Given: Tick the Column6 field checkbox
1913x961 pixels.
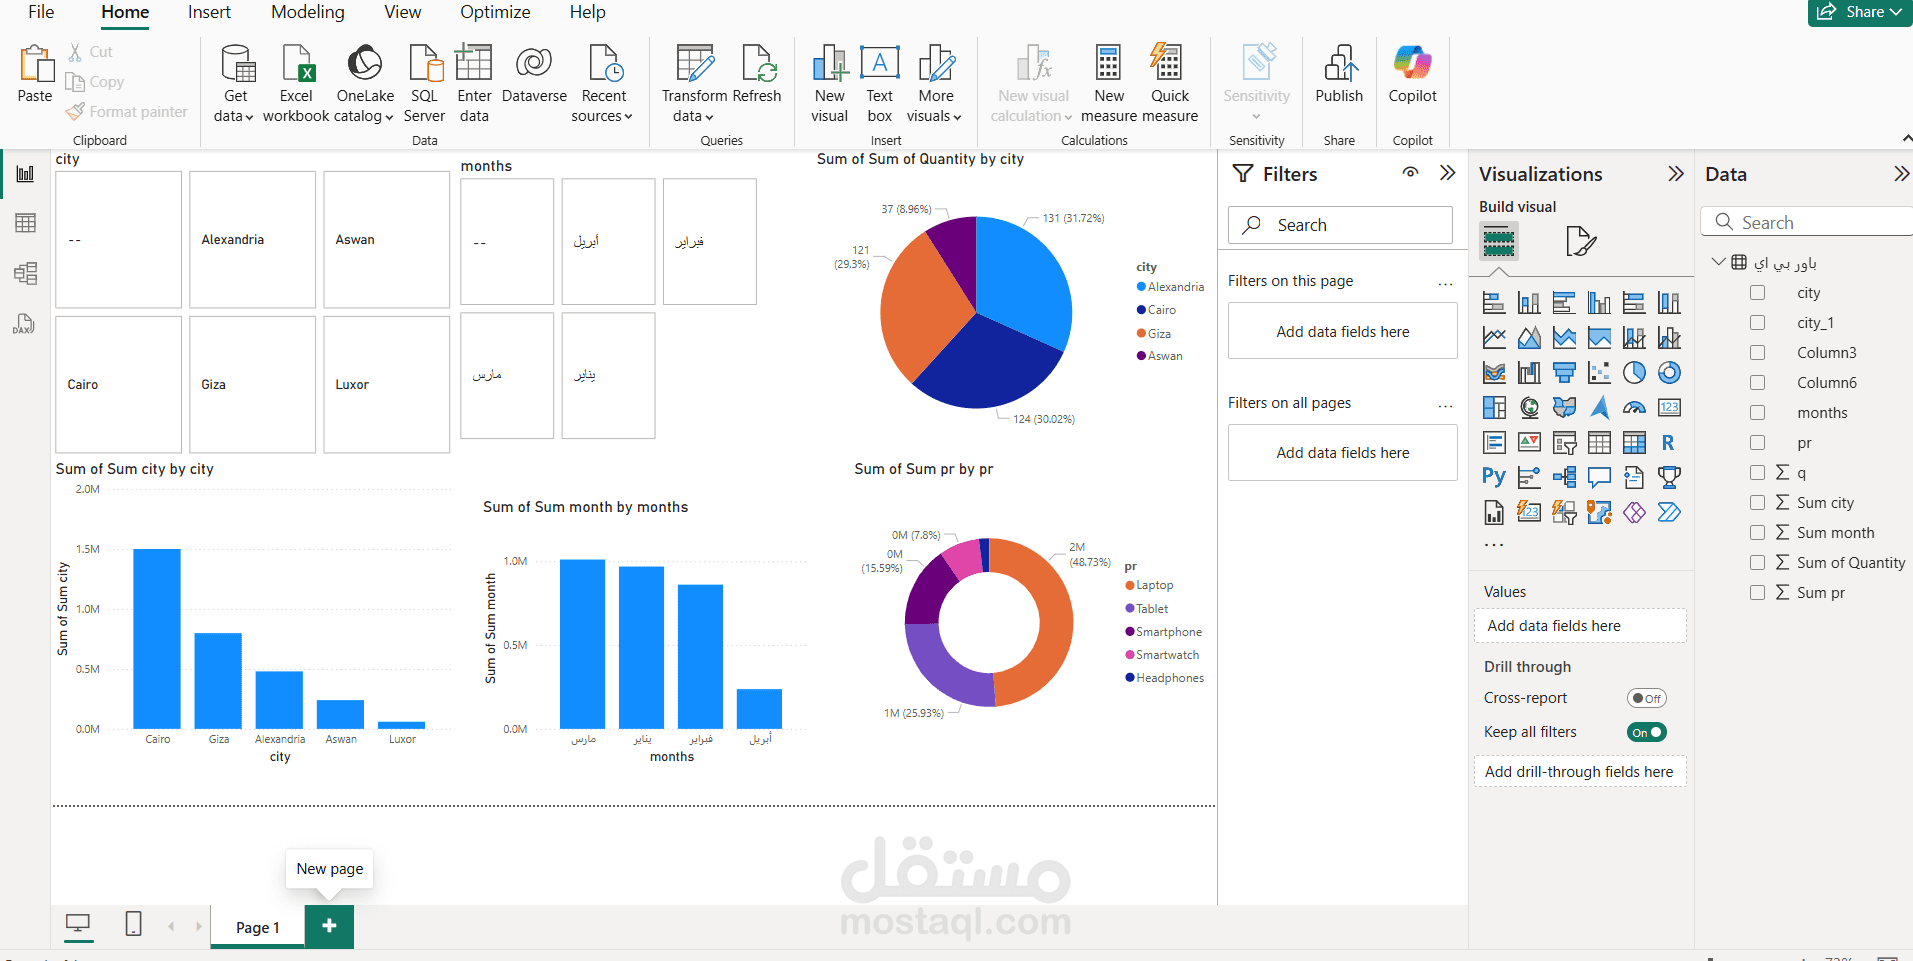Looking at the screenshot, I should 1757,383.
